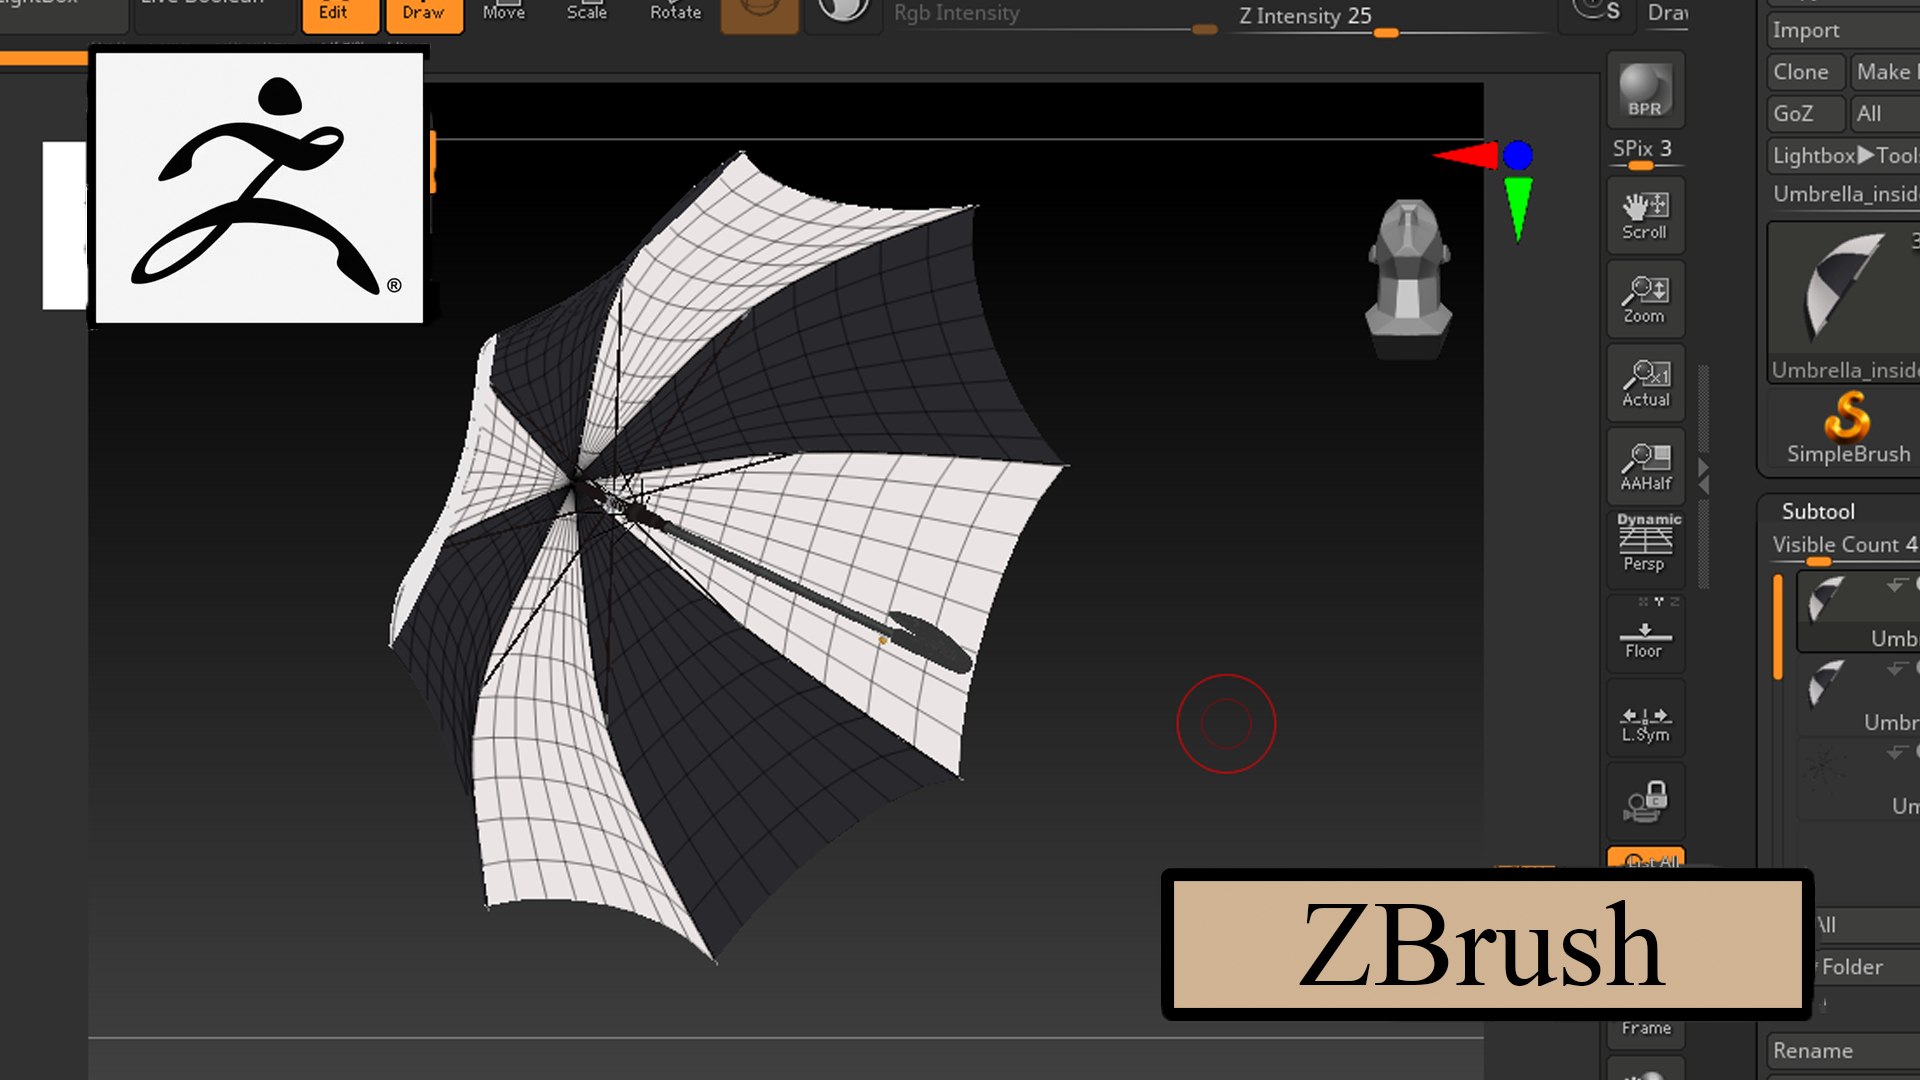This screenshot has width=1920, height=1080.
Task: Select the first Umbrella subtool
Action: point(1858,610)
